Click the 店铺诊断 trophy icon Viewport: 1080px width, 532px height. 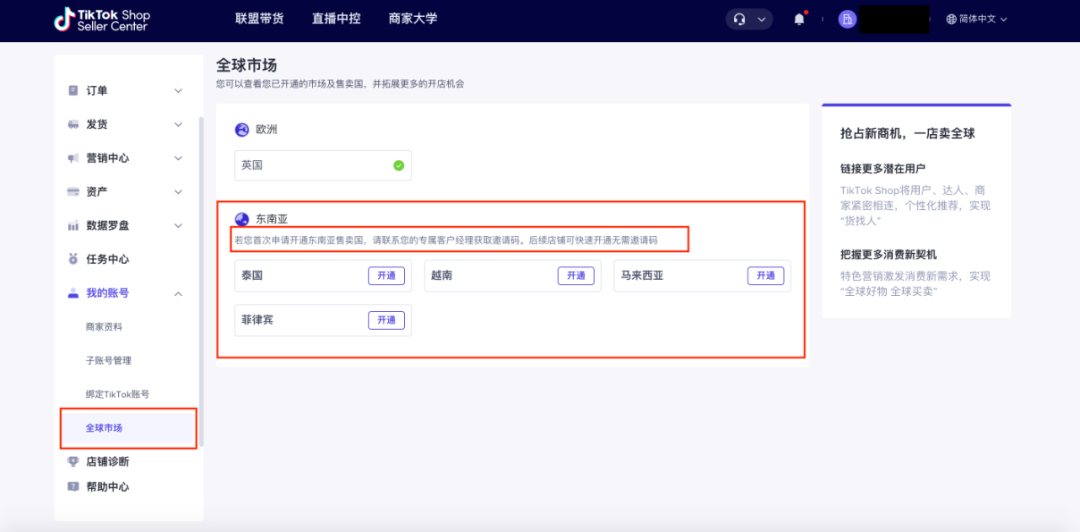[x=73, y=462]
